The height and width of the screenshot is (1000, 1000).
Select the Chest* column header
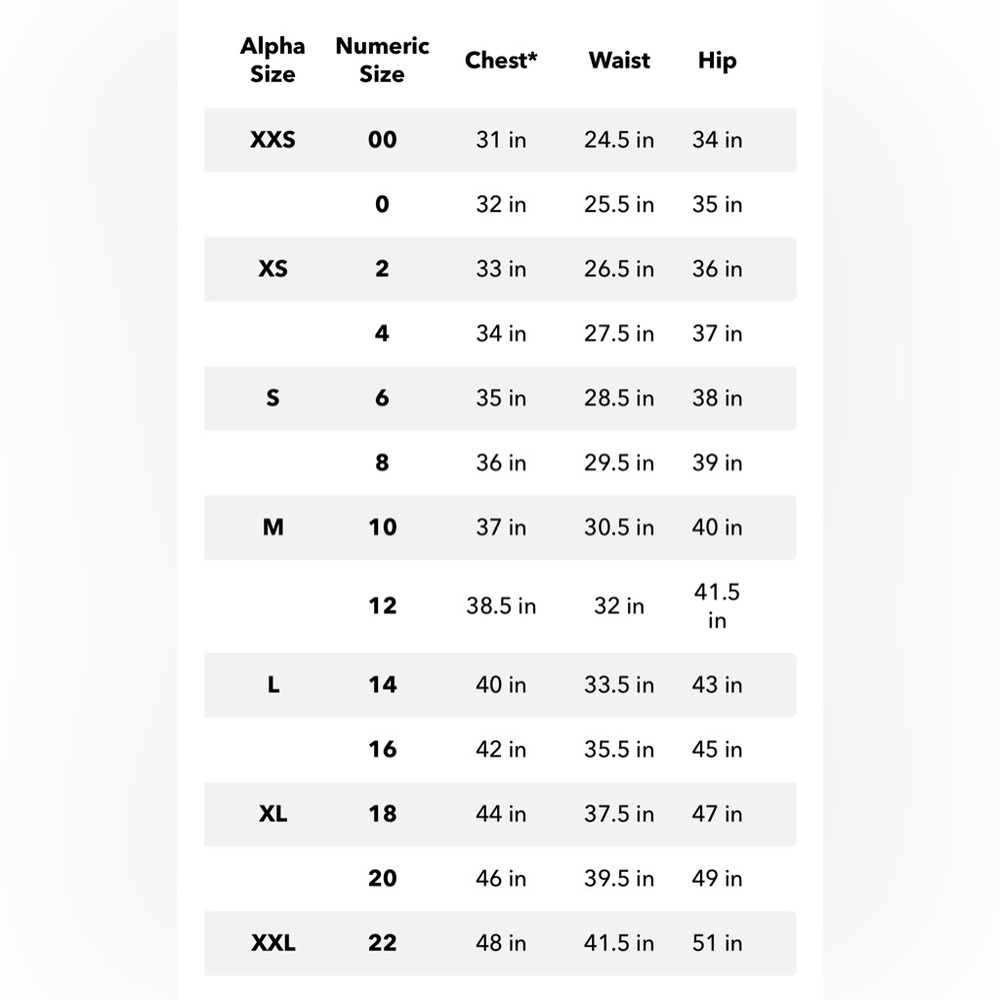click(501, 60)
